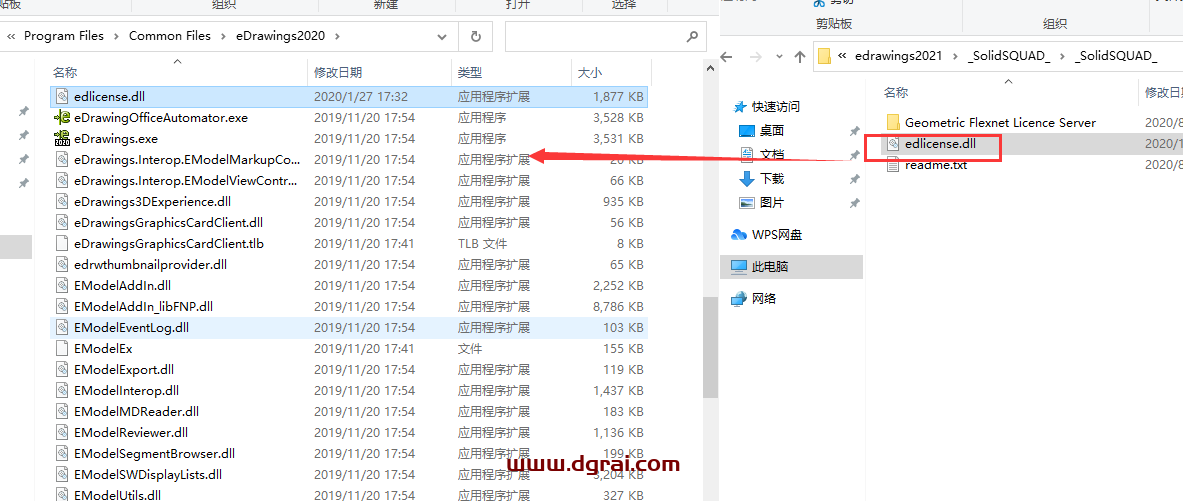Navigate back in the right window
The height and width of the screenshot is (501, 1183).
(728, 56)
